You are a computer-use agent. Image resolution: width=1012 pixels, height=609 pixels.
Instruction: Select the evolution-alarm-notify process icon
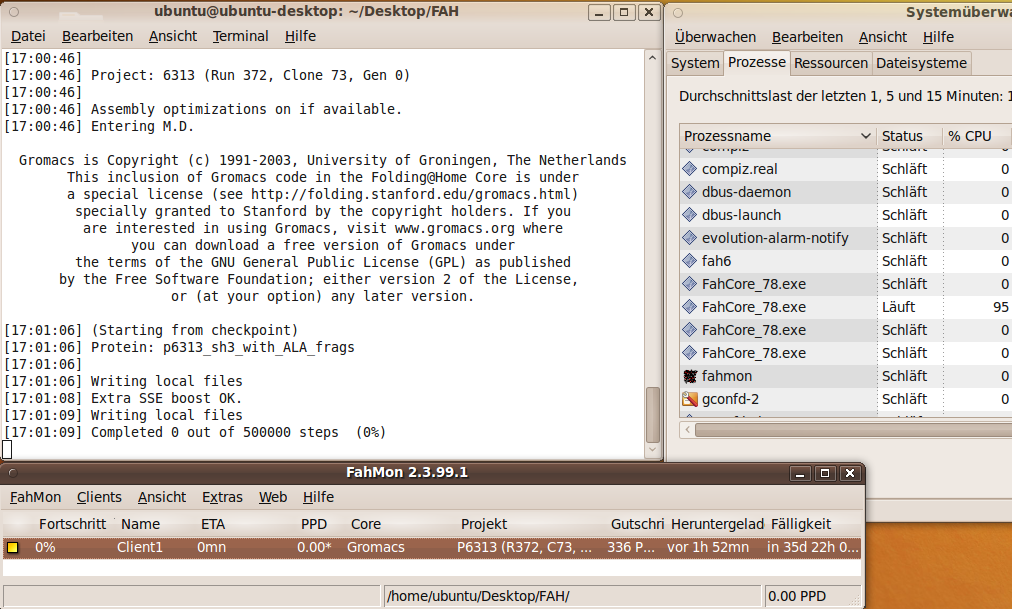(689, 238)
